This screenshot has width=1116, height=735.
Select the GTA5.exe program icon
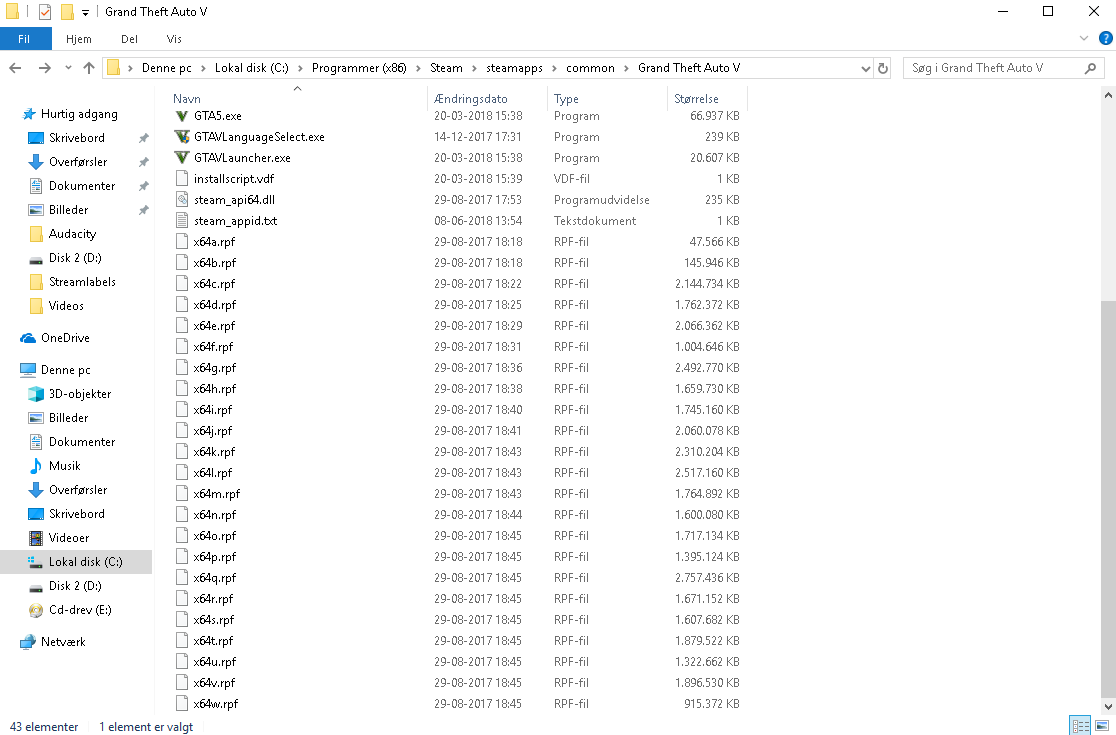click(182, 116)
